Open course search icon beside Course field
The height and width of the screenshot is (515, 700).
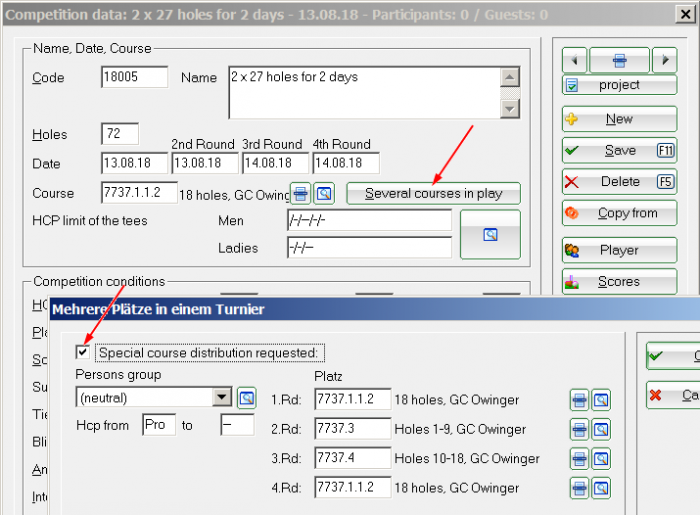point(324,194)
